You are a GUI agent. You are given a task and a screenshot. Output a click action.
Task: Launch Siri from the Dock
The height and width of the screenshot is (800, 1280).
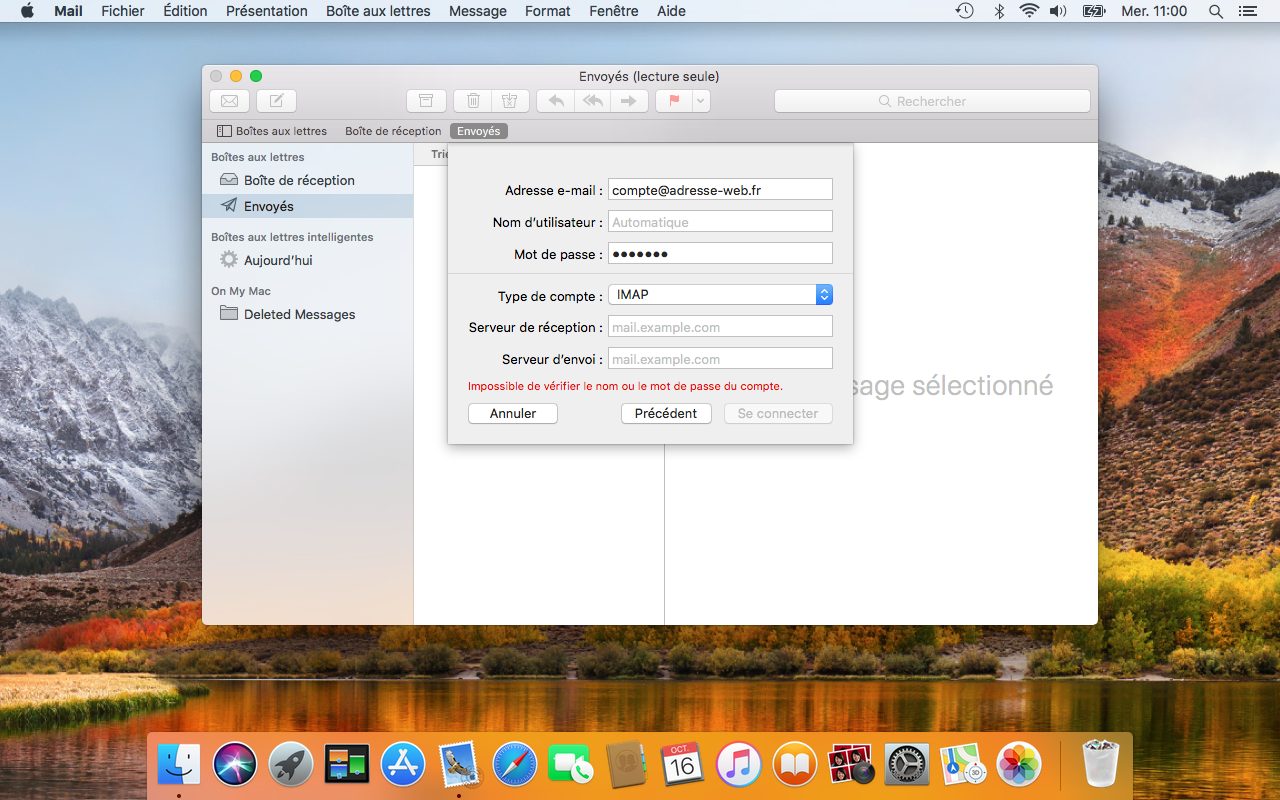(x=236, y=765)
